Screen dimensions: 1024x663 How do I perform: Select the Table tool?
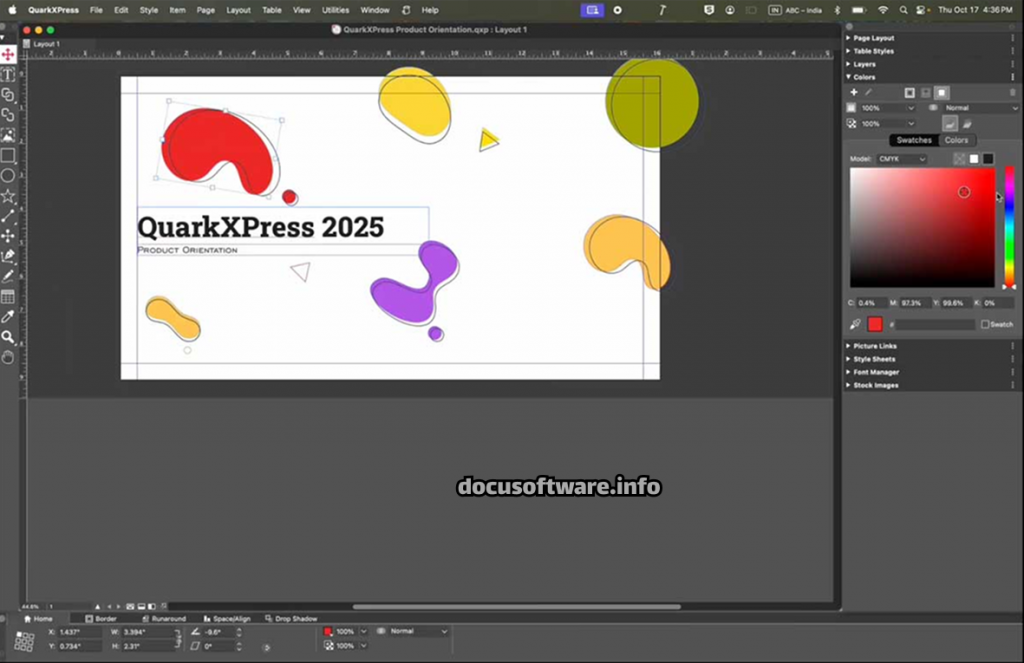point(8,297)
